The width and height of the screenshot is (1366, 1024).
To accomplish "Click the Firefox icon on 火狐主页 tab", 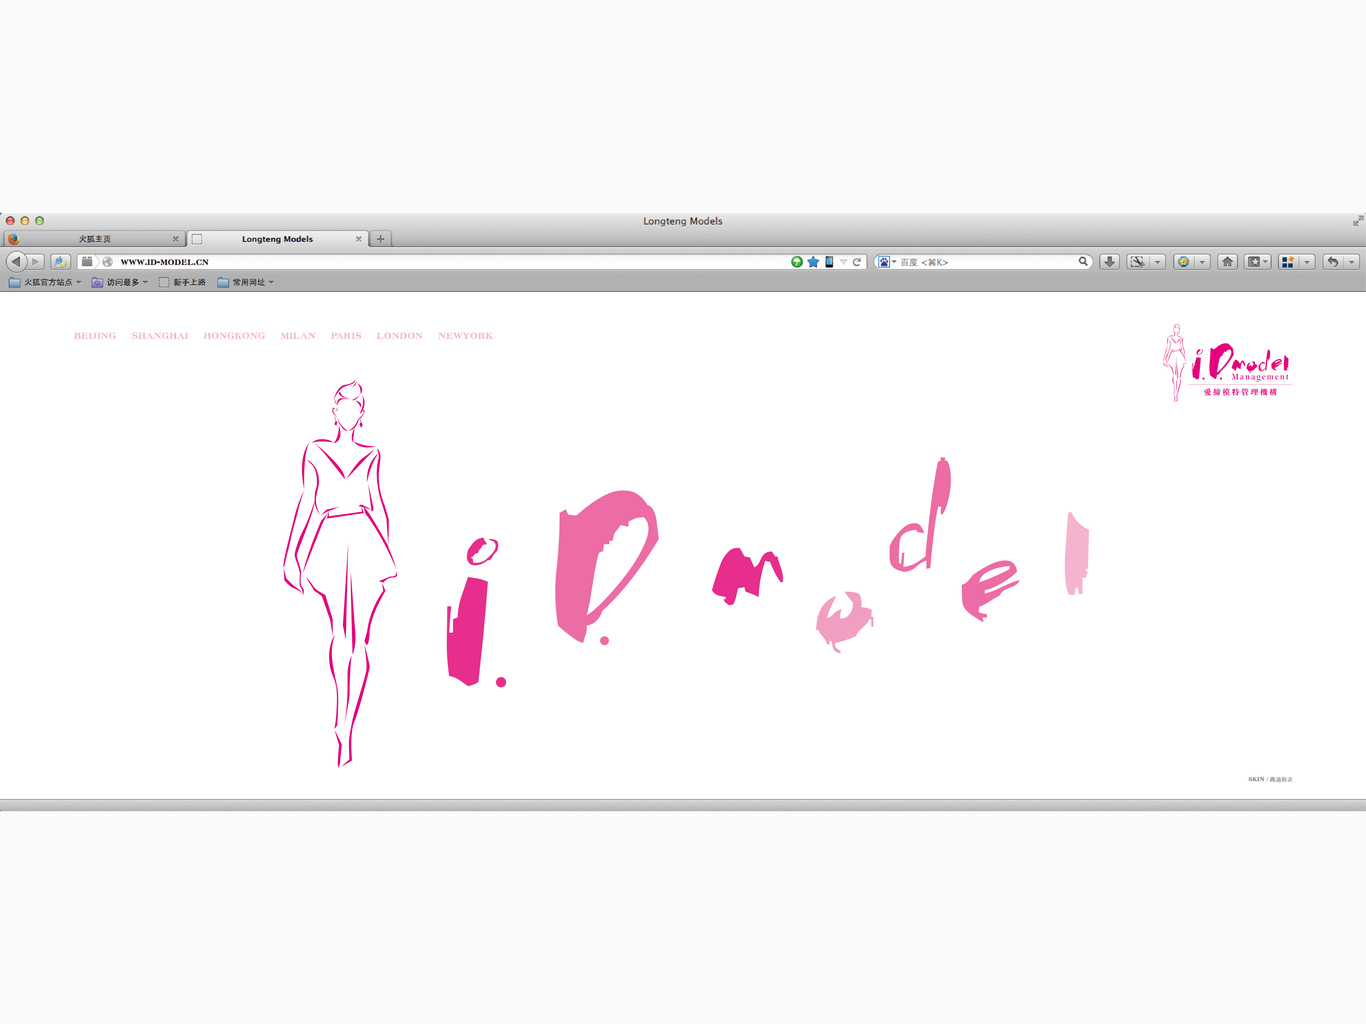I will 13,239.
